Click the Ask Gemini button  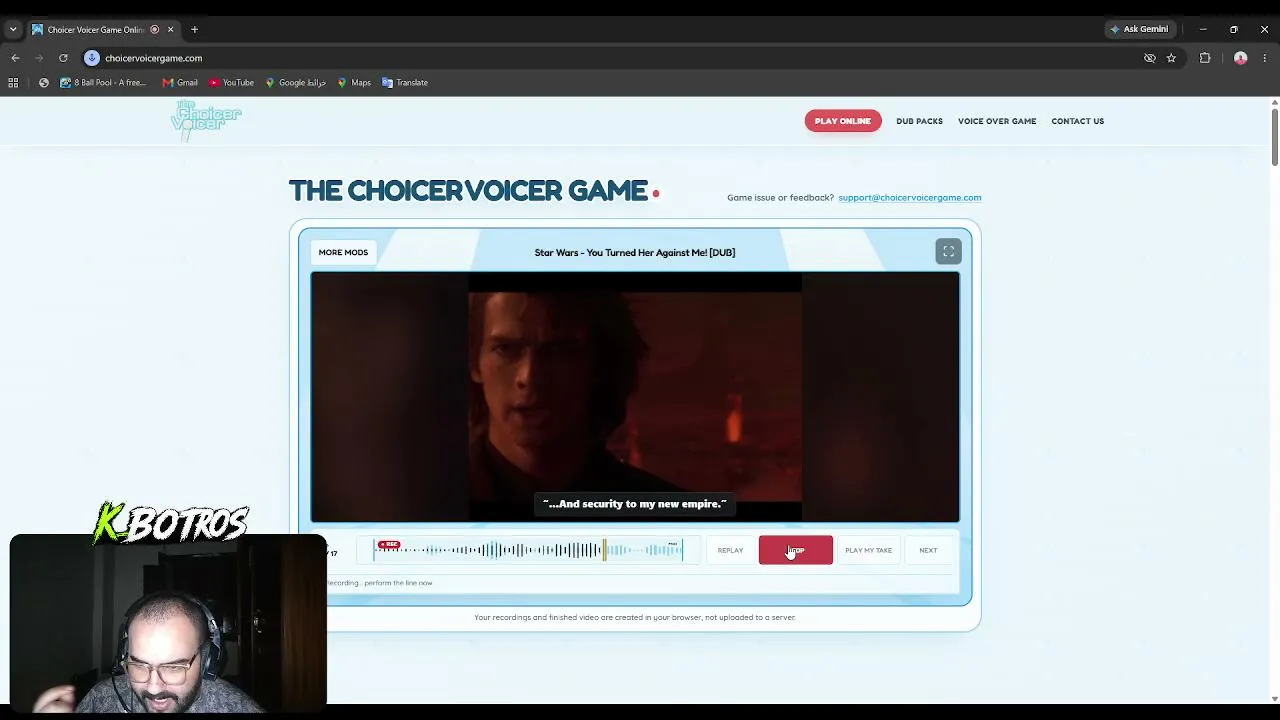pos(1139,30)
